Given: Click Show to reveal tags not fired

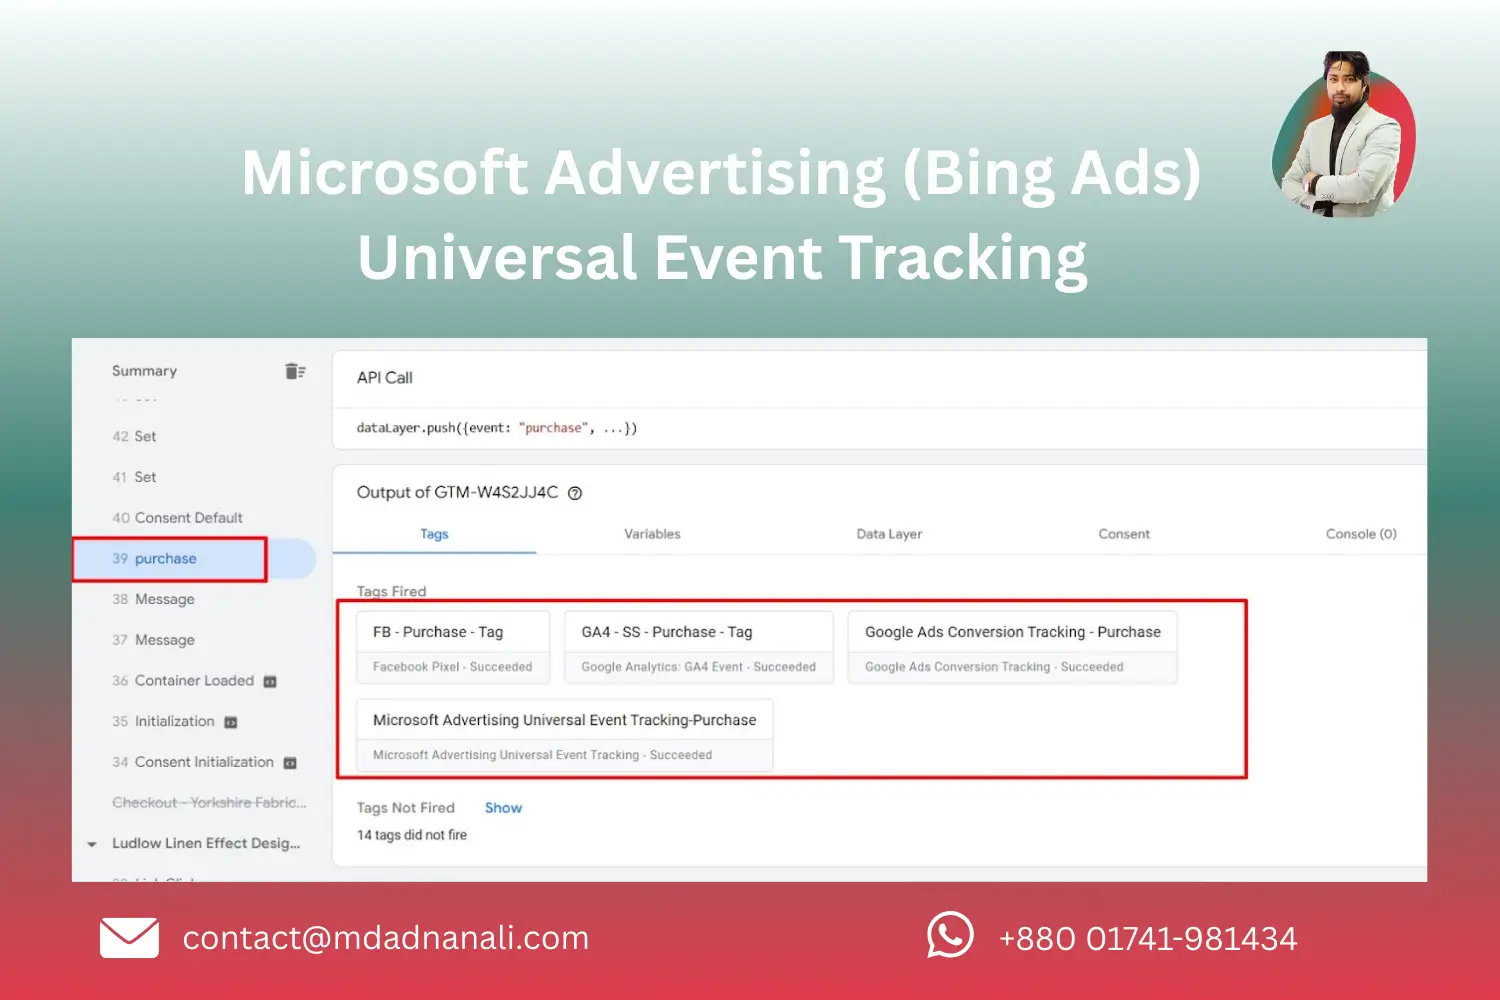Looking at the screenshot, I should [503, 807].
